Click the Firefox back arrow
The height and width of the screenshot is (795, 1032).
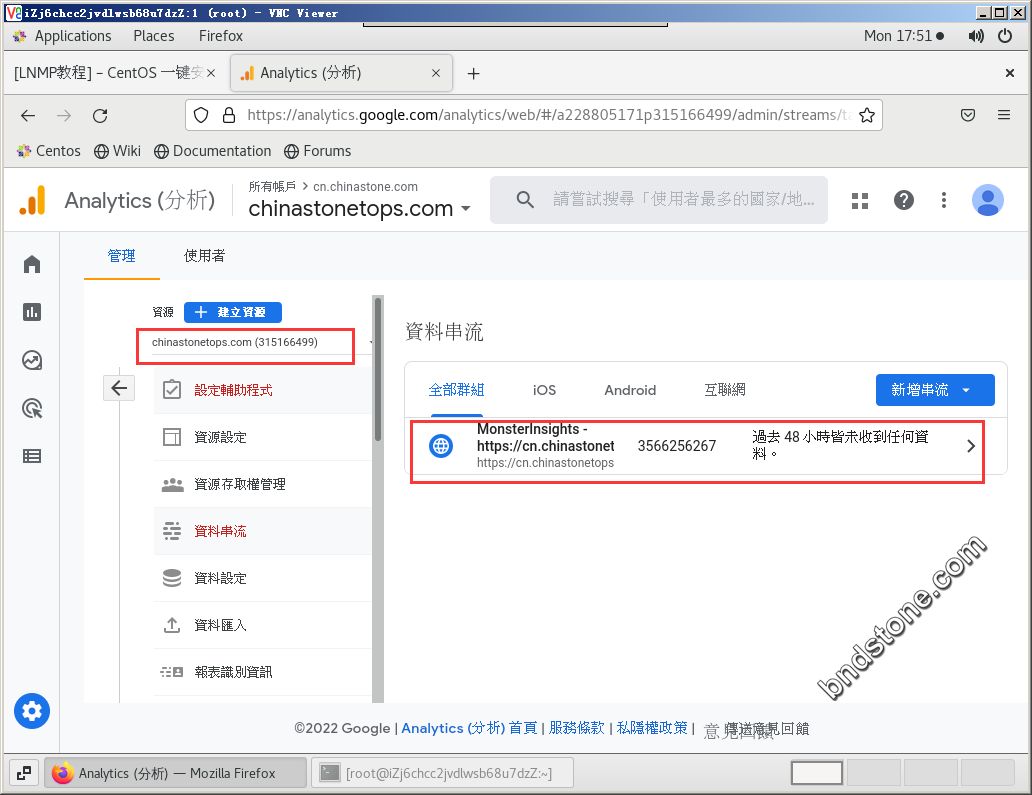[x=28, y=116]
